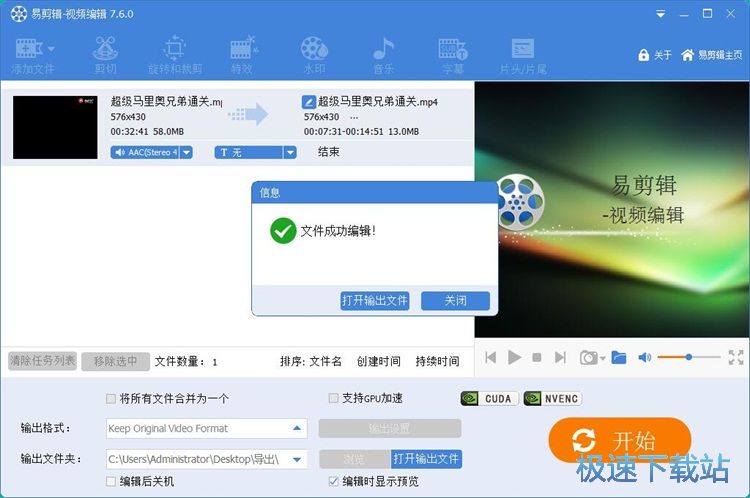
Task: Open the 字幕 subtitle tool
Action: pyautogui.click(x=452, y=55)
